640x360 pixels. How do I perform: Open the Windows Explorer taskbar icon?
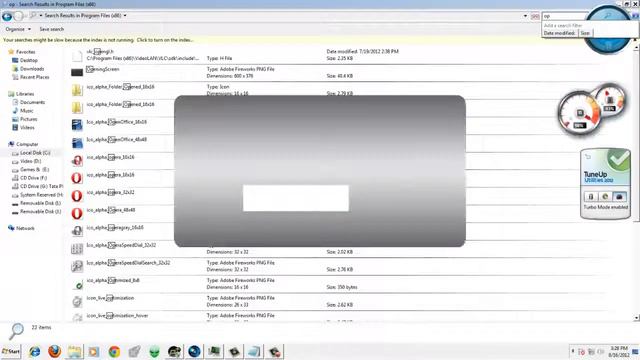[74, 351]
